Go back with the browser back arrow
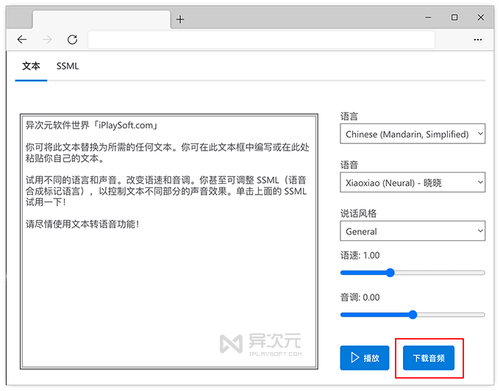 tap(22, 40)
